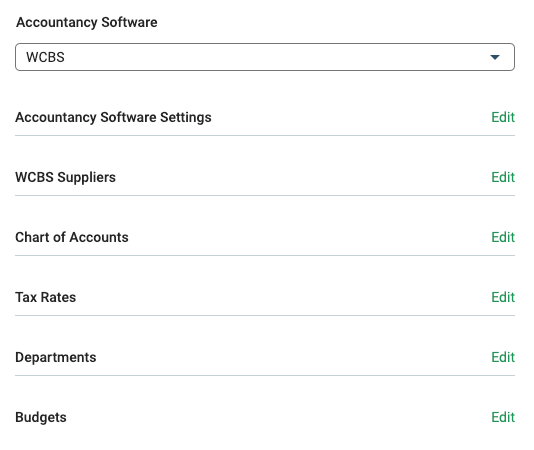Click Edit next to Budgets
The image size is (534, 450).
tap(503, 417)
